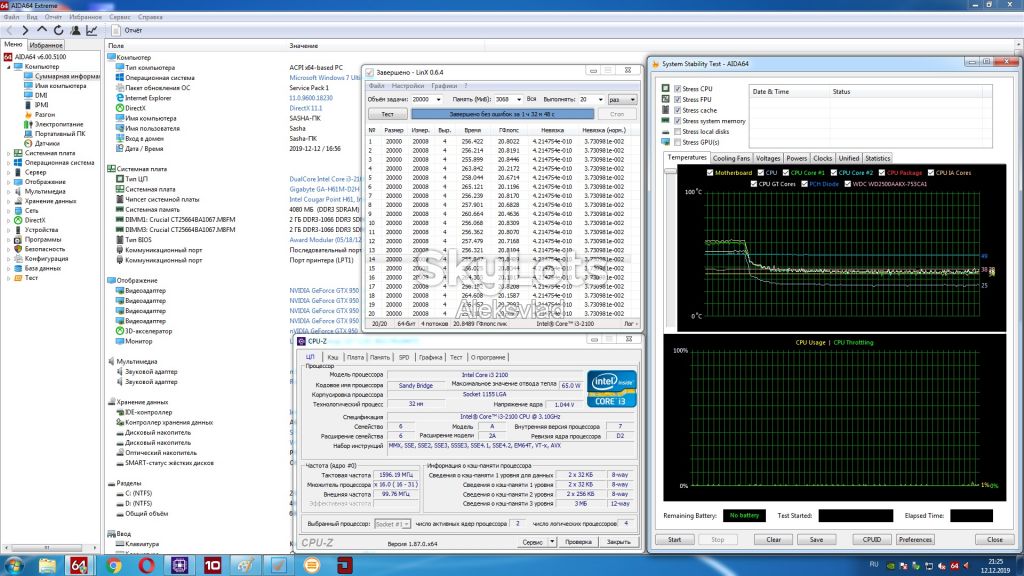1024x576 pixels.
Task: Open Opera browser from taskbar
Action: coord(146,565)
